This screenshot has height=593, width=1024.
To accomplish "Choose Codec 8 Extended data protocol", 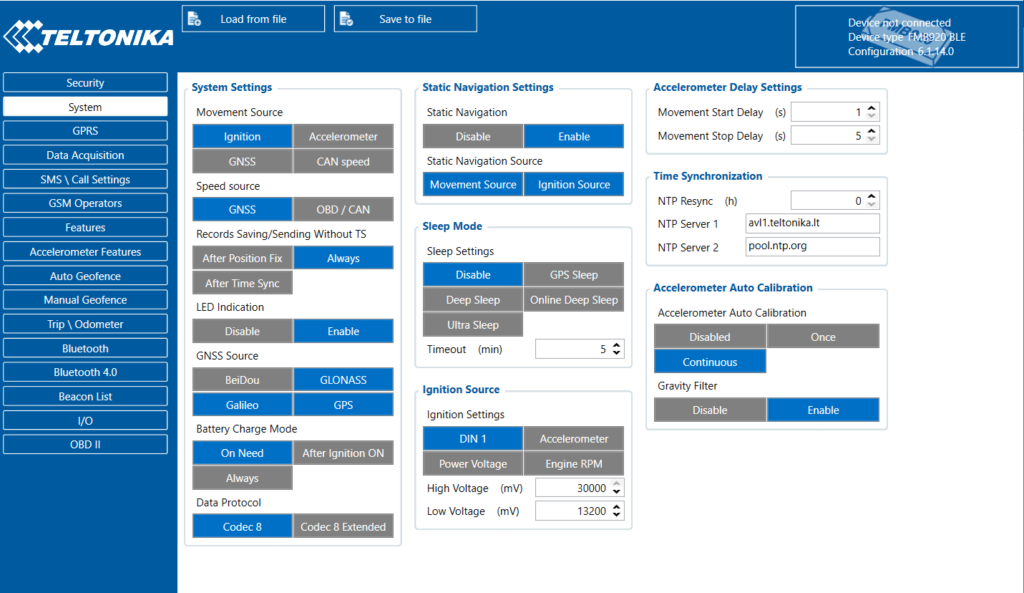I will 344,526.
